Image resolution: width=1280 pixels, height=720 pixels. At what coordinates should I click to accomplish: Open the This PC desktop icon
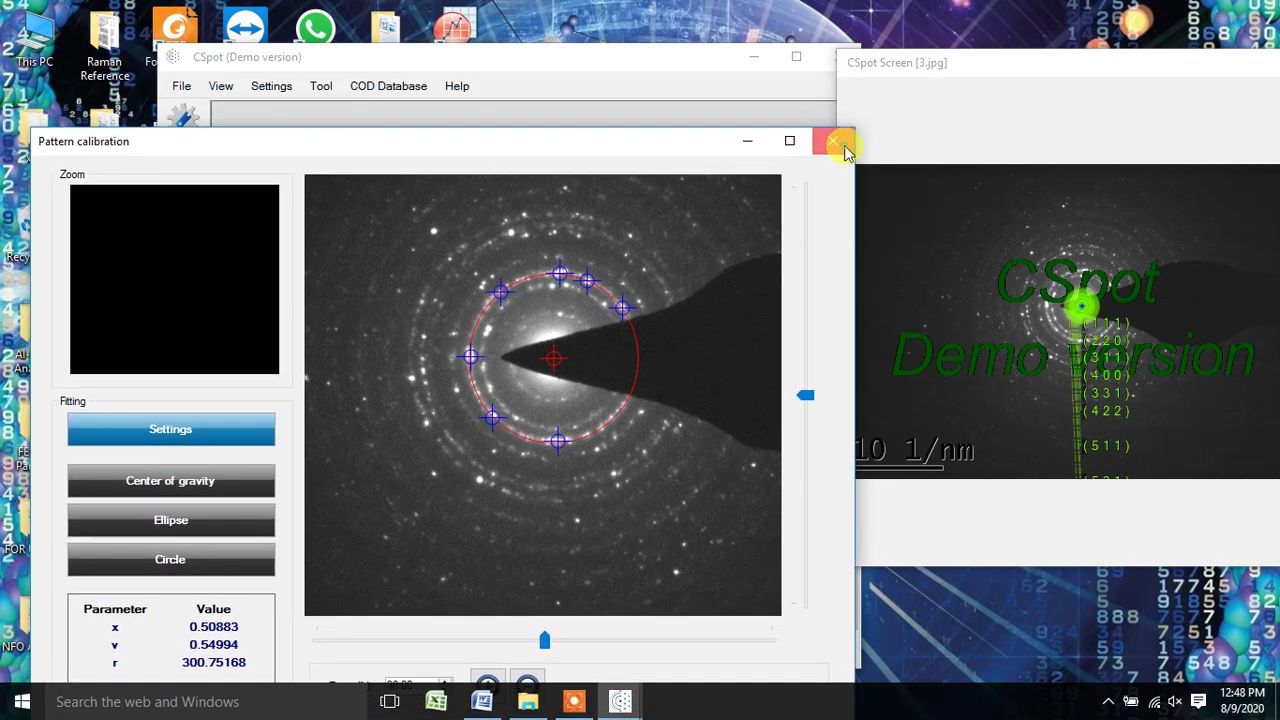pos(34,40)
